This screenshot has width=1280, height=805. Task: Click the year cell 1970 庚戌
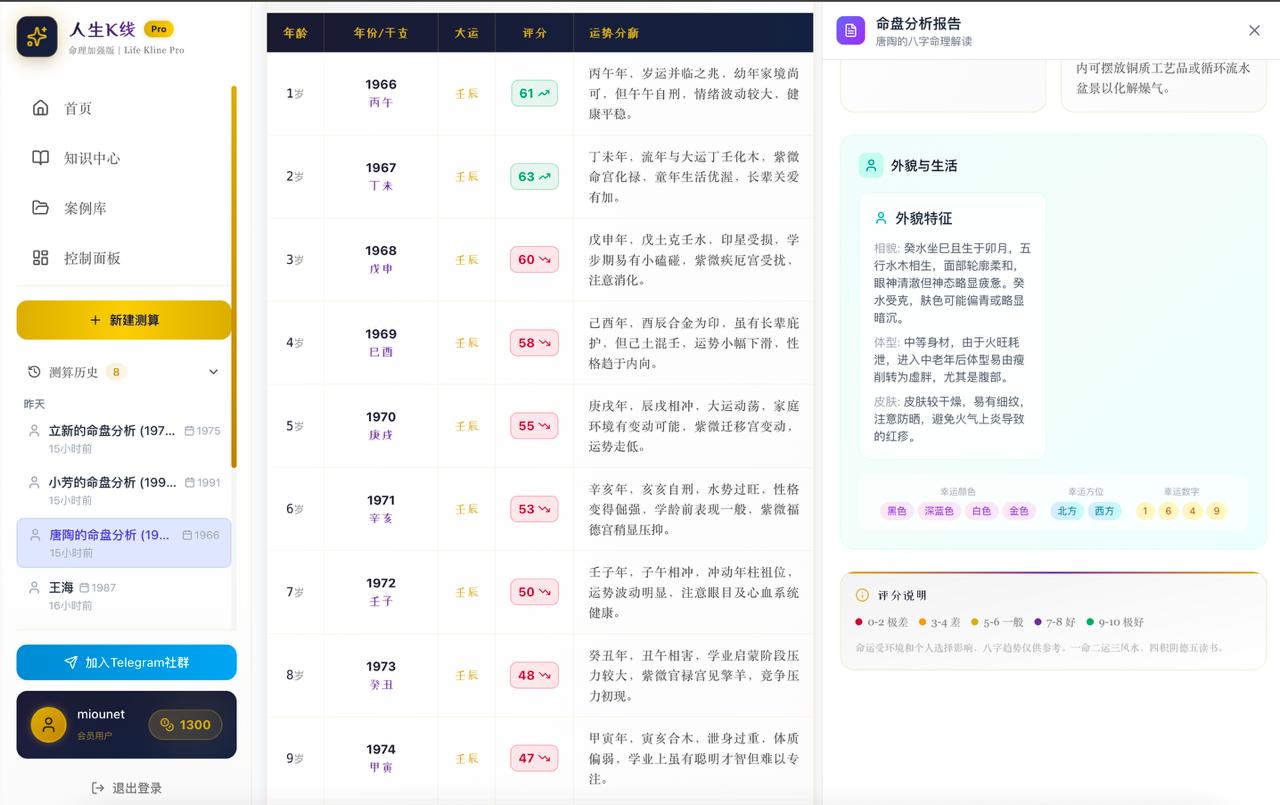pos(381,425)
